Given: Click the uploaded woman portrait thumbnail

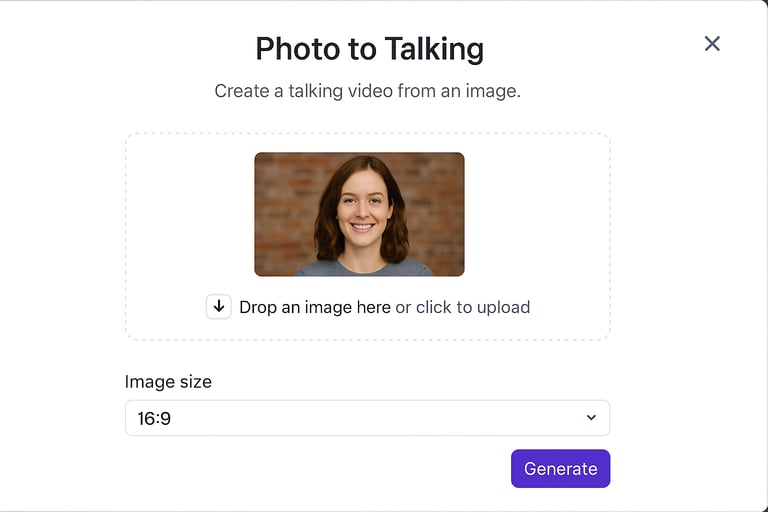Looking at the screenshot, I should 360,214.
